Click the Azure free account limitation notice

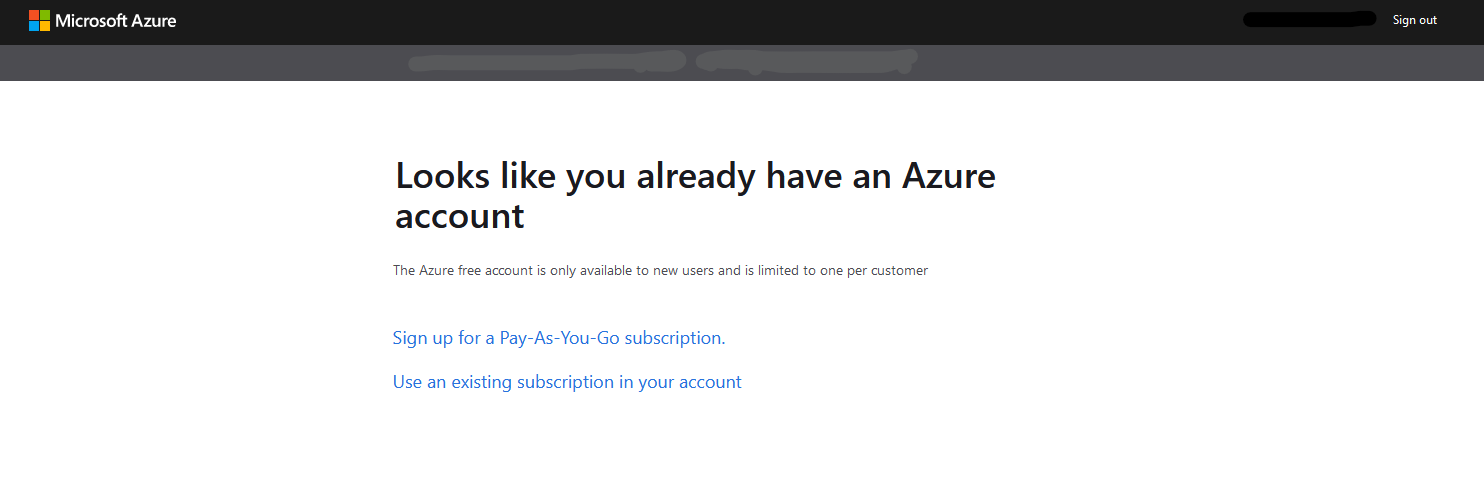pyautogui.click(x=660, y=270)
